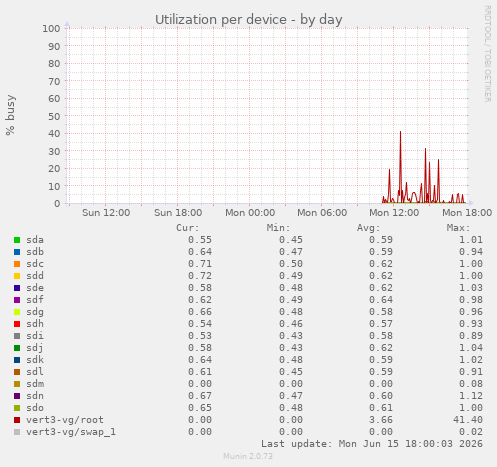Click the Munin 2.0.73 footer text
Screen dimensions: 497x467
click(x=248, y=456)
